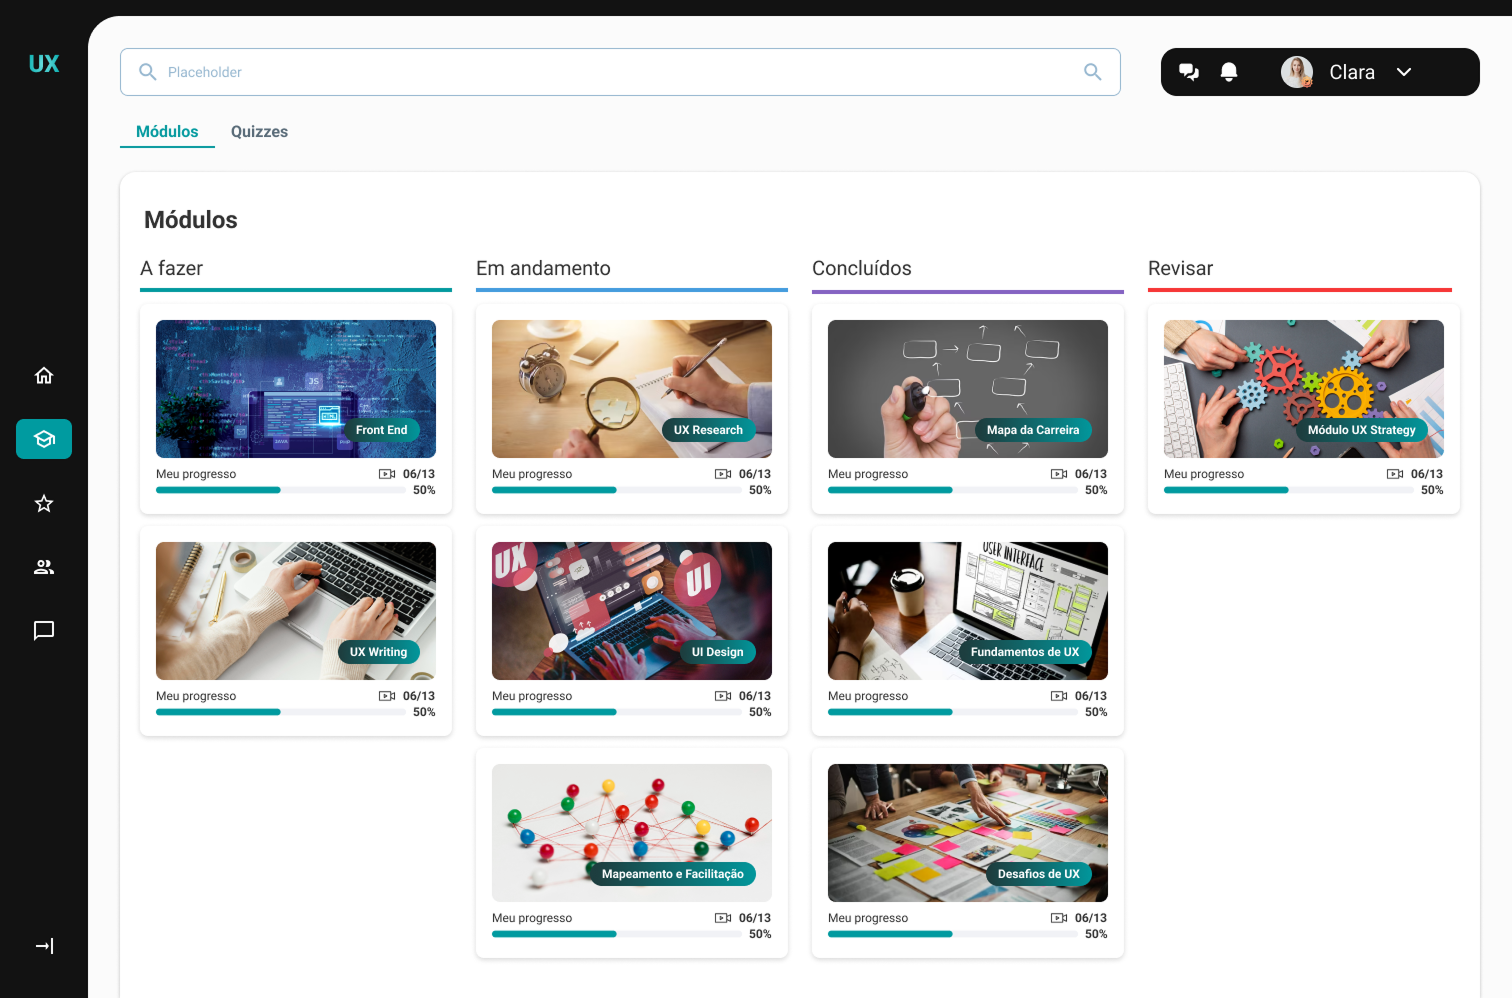
Task: Open sidebar chat message icon
Action: pos(44,631)
